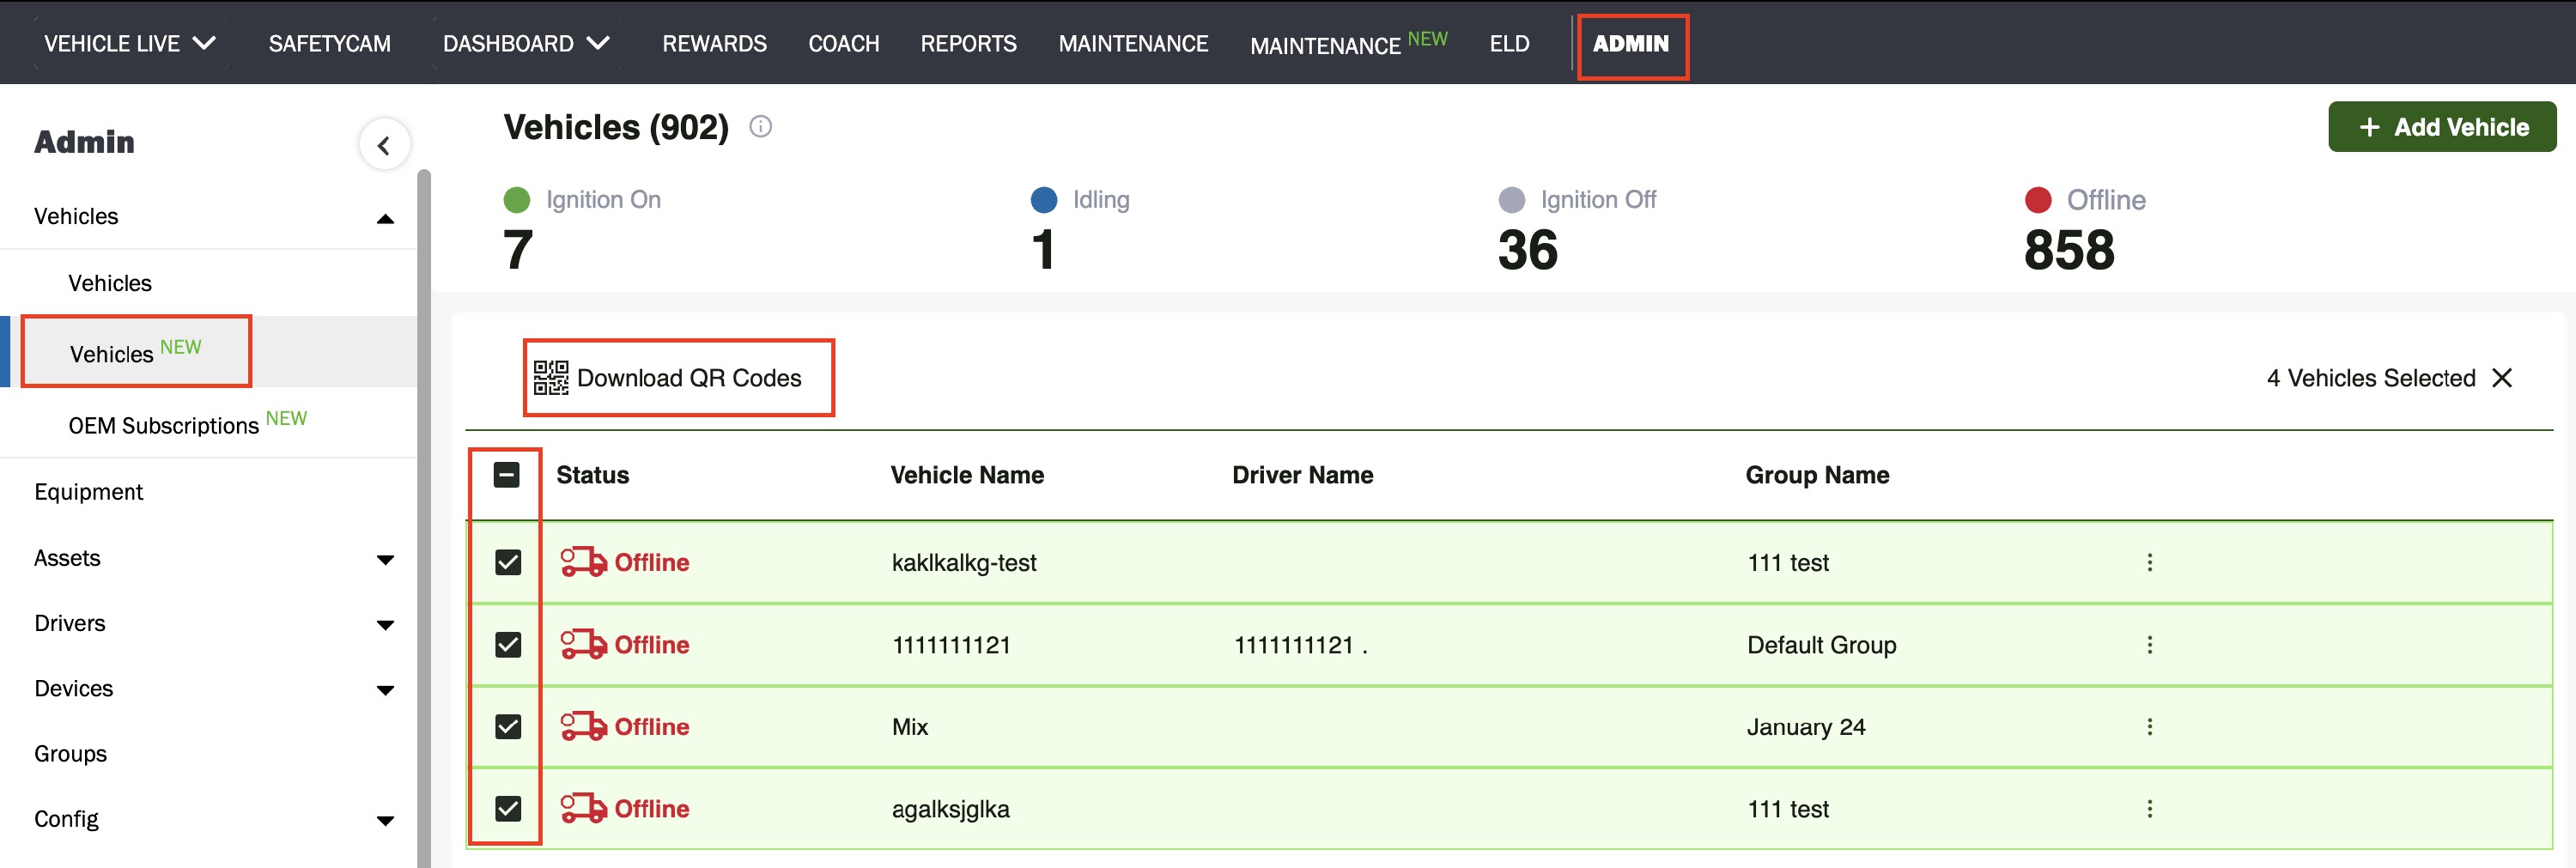Image resolution: width=2576 pixels, height=868 pixels.
Task: Expand the Devices section in sidebar
Action: 385,690
